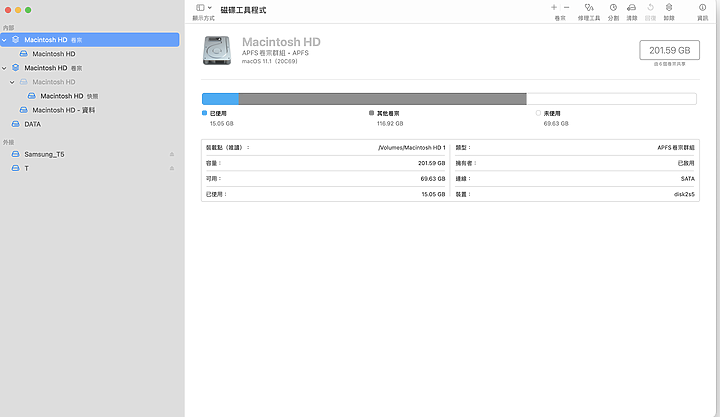Click the 內部 sidebar section header

coord(8,28)
